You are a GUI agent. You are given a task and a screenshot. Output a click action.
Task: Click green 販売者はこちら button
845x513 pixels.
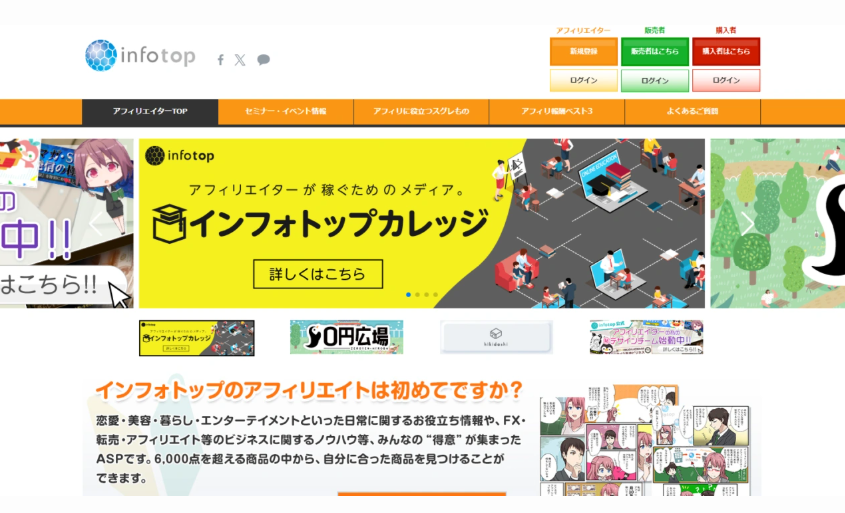pos(655,51)
